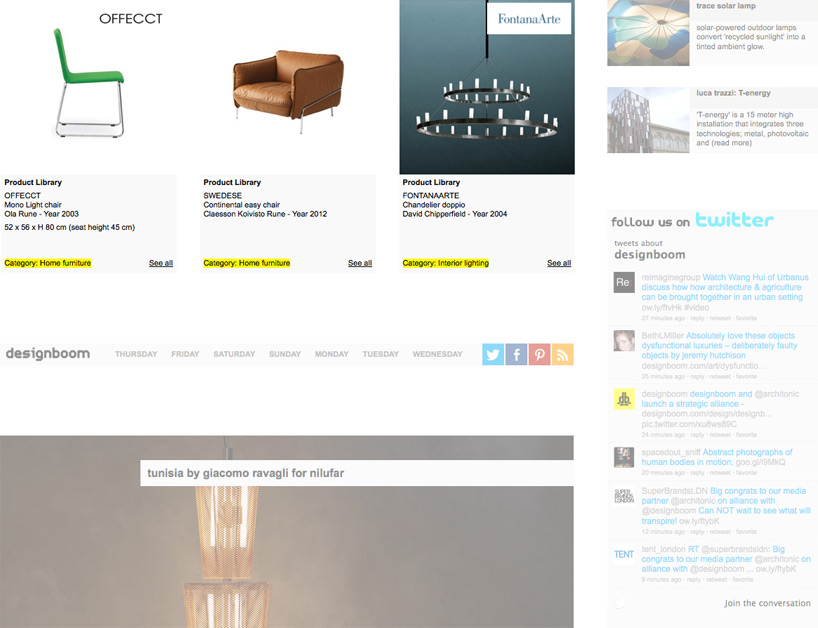Image resolution: width=818 pixels, height=628 pixels.
Task: Click the Twitter share icon
Action: click(492, 354)
